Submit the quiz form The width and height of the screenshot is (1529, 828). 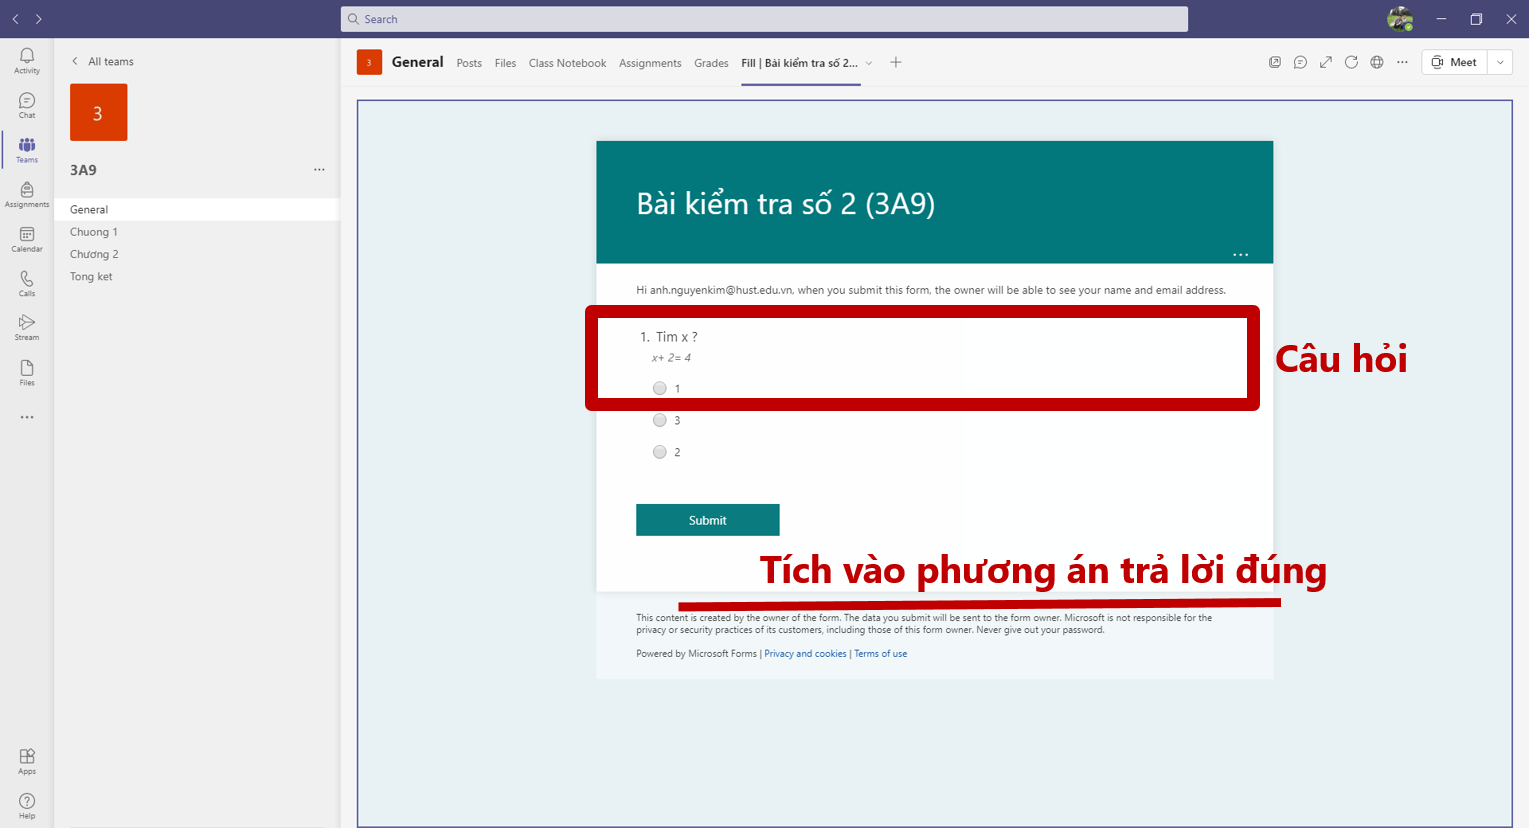tap(707, 520)
